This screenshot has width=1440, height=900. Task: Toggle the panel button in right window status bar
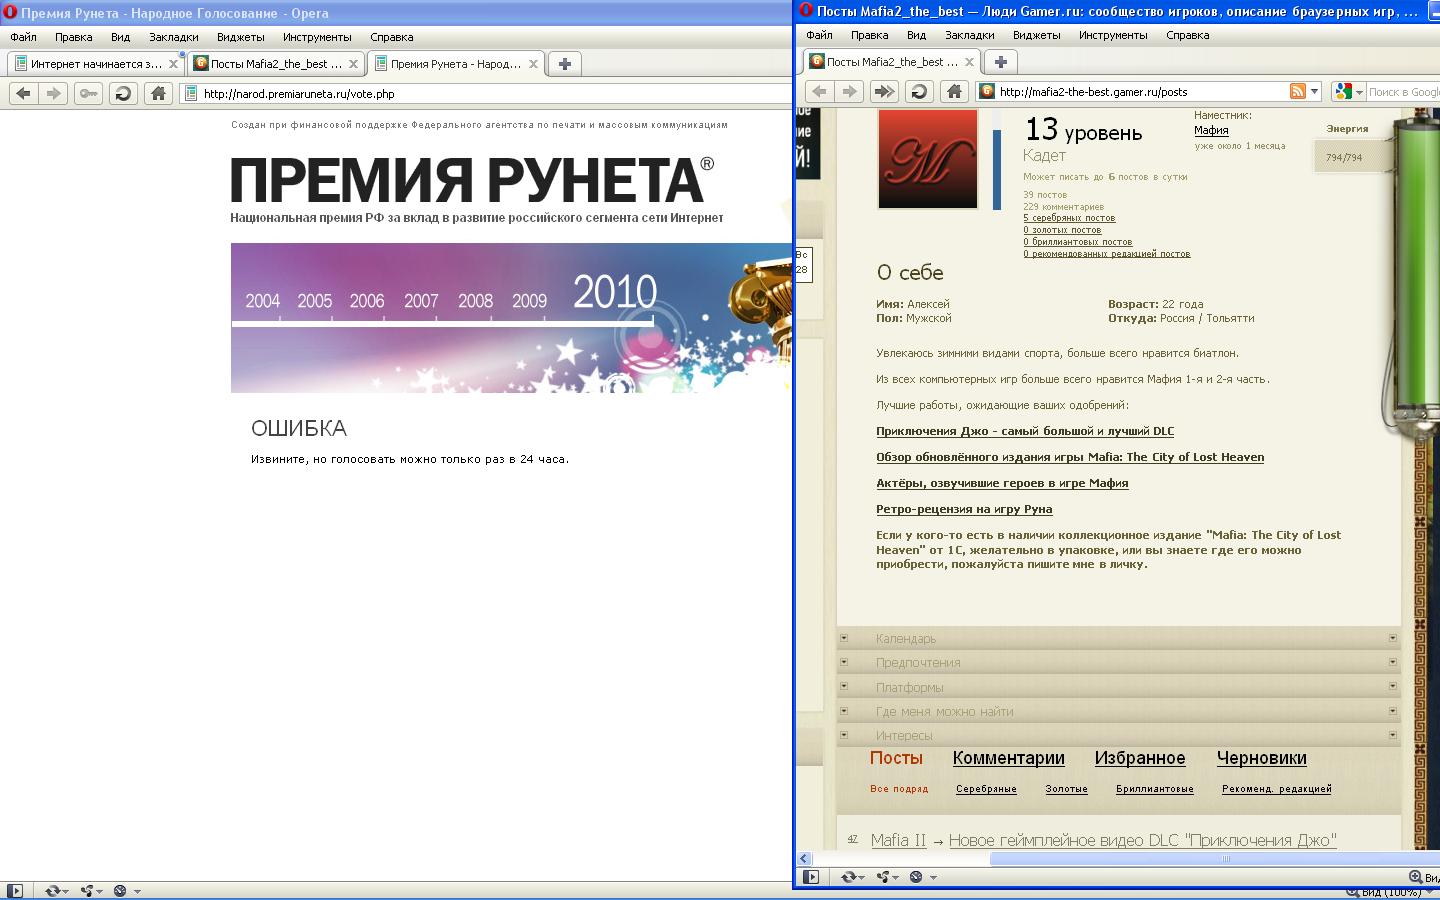coord(811,877)
